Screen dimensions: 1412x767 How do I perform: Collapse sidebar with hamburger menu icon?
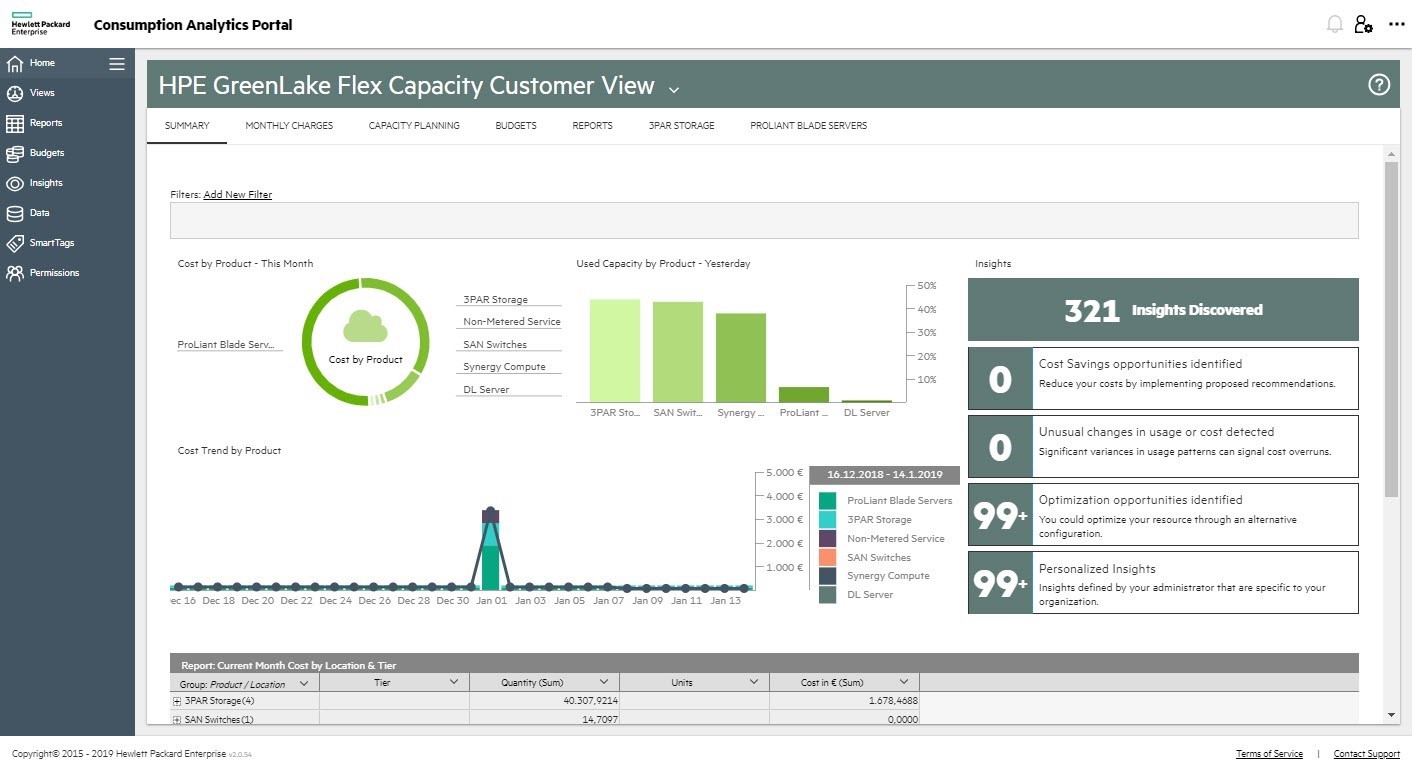117,64
